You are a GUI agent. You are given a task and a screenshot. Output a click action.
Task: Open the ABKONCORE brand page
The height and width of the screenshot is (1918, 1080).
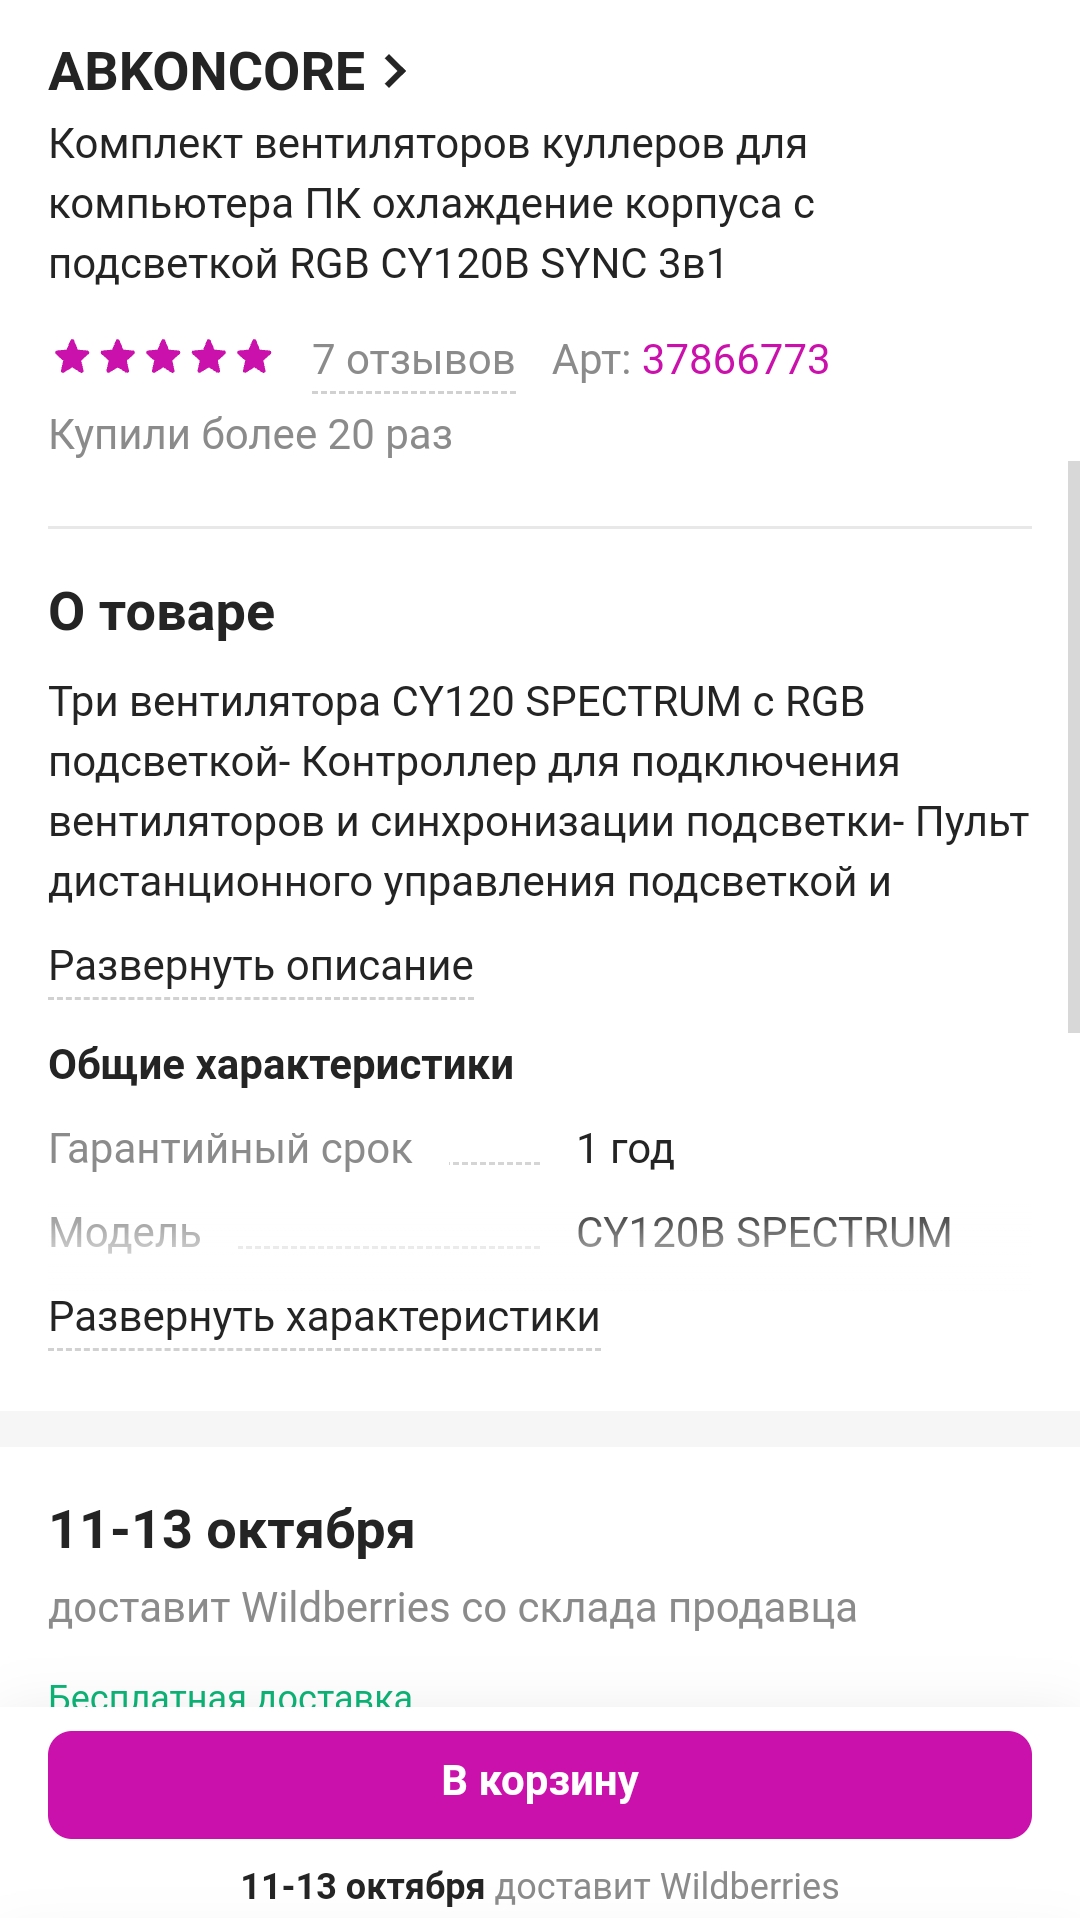tap(208, 72)
